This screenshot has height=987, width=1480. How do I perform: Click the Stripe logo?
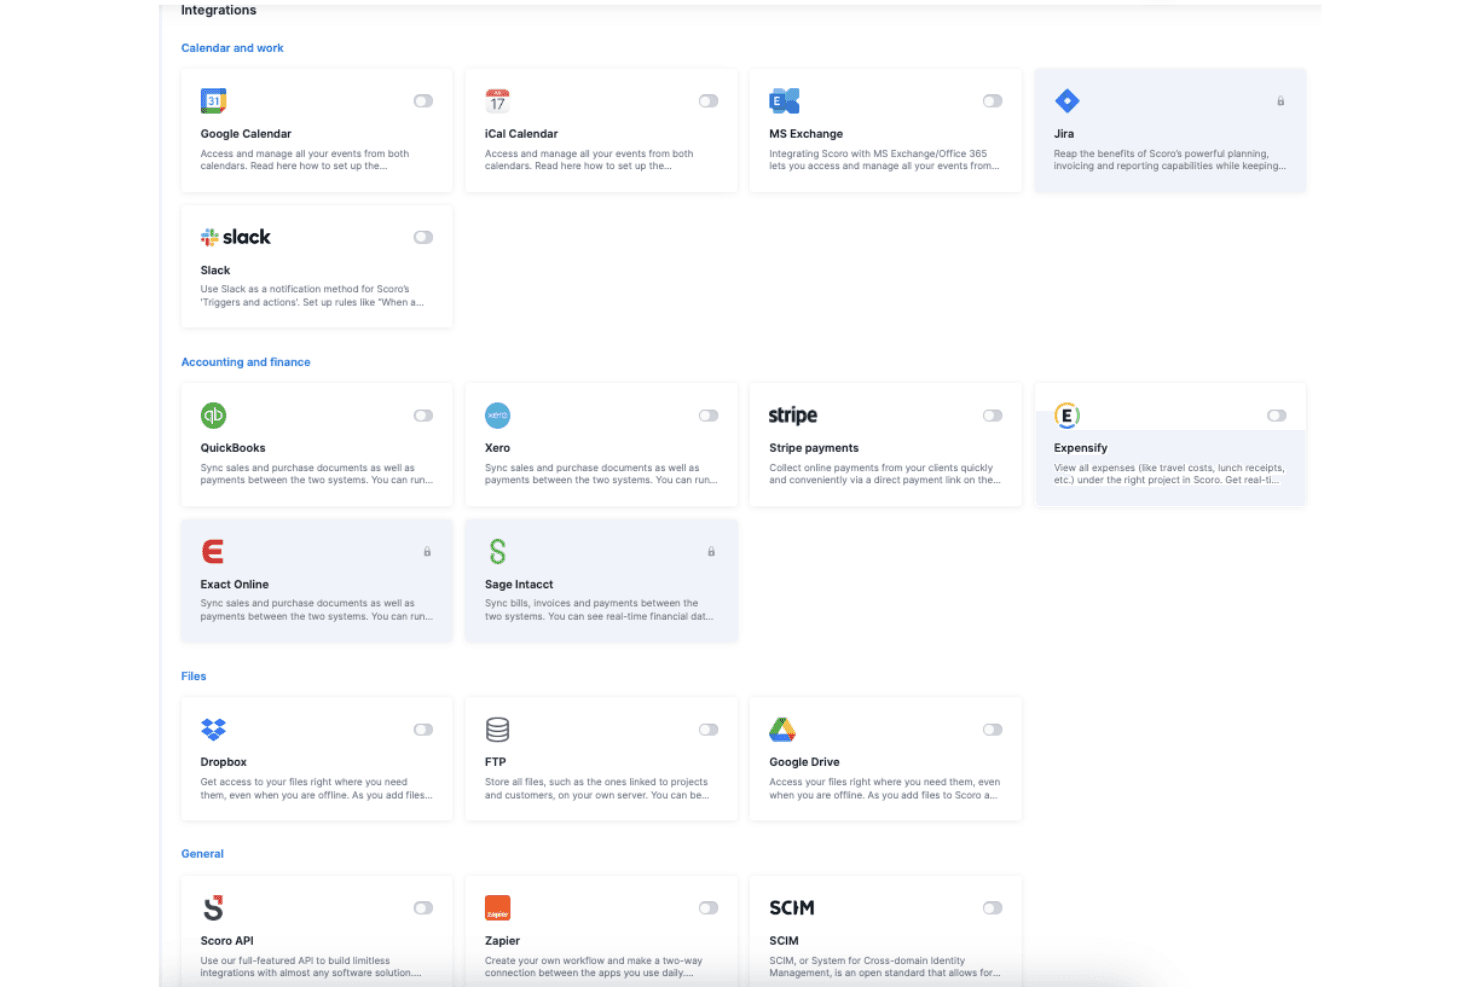pos(793,415)
